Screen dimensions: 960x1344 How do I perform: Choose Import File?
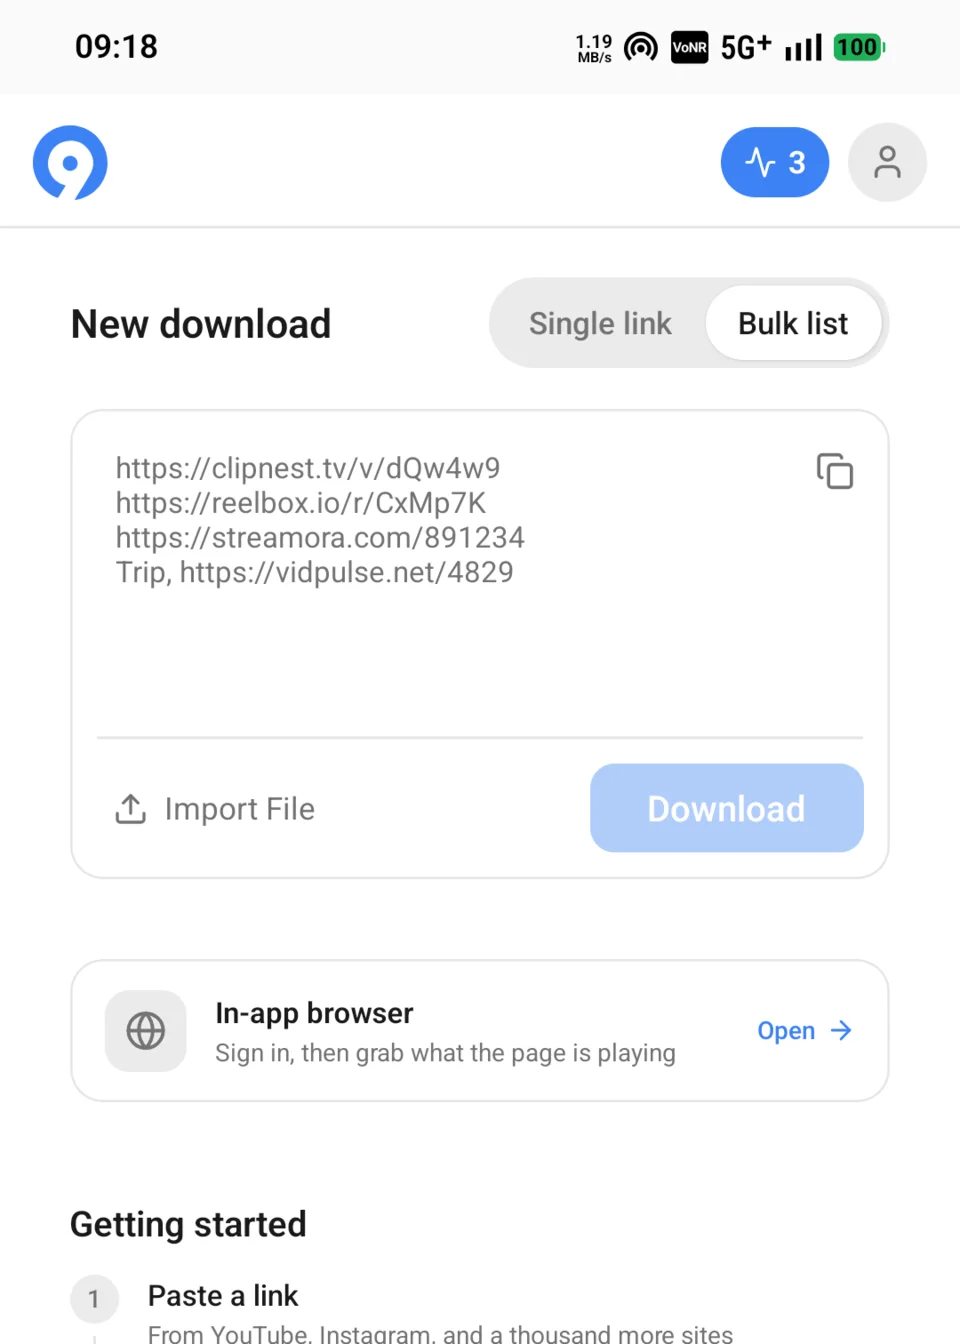coord(215,809)
